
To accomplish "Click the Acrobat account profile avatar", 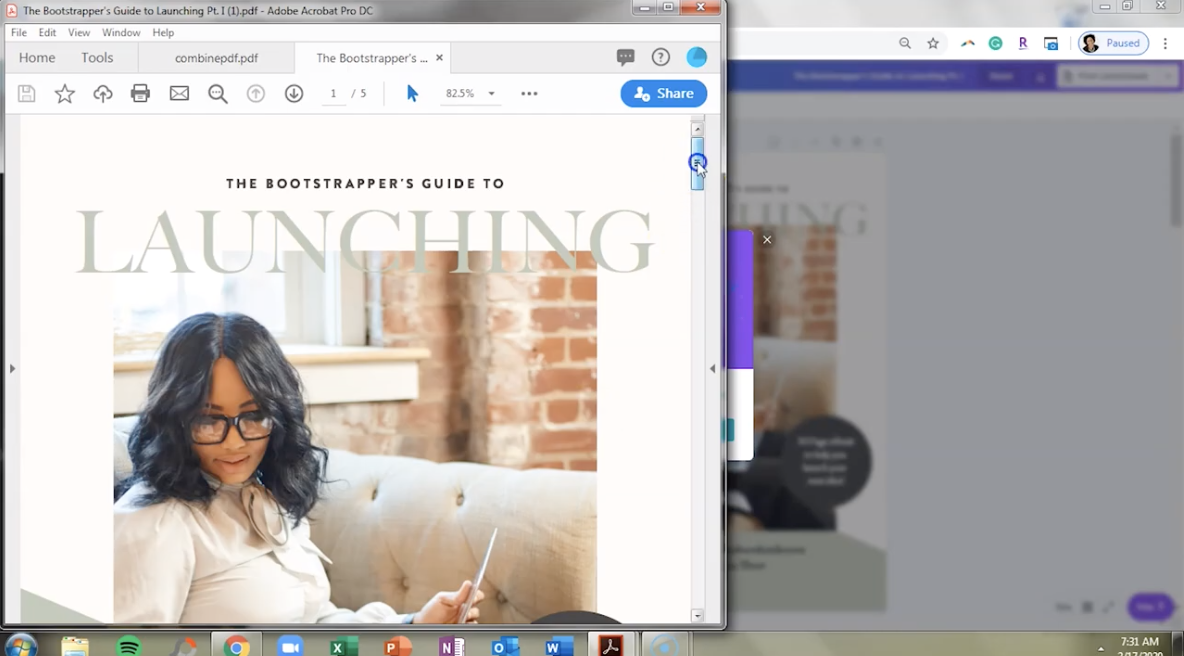I will (696, 57).
